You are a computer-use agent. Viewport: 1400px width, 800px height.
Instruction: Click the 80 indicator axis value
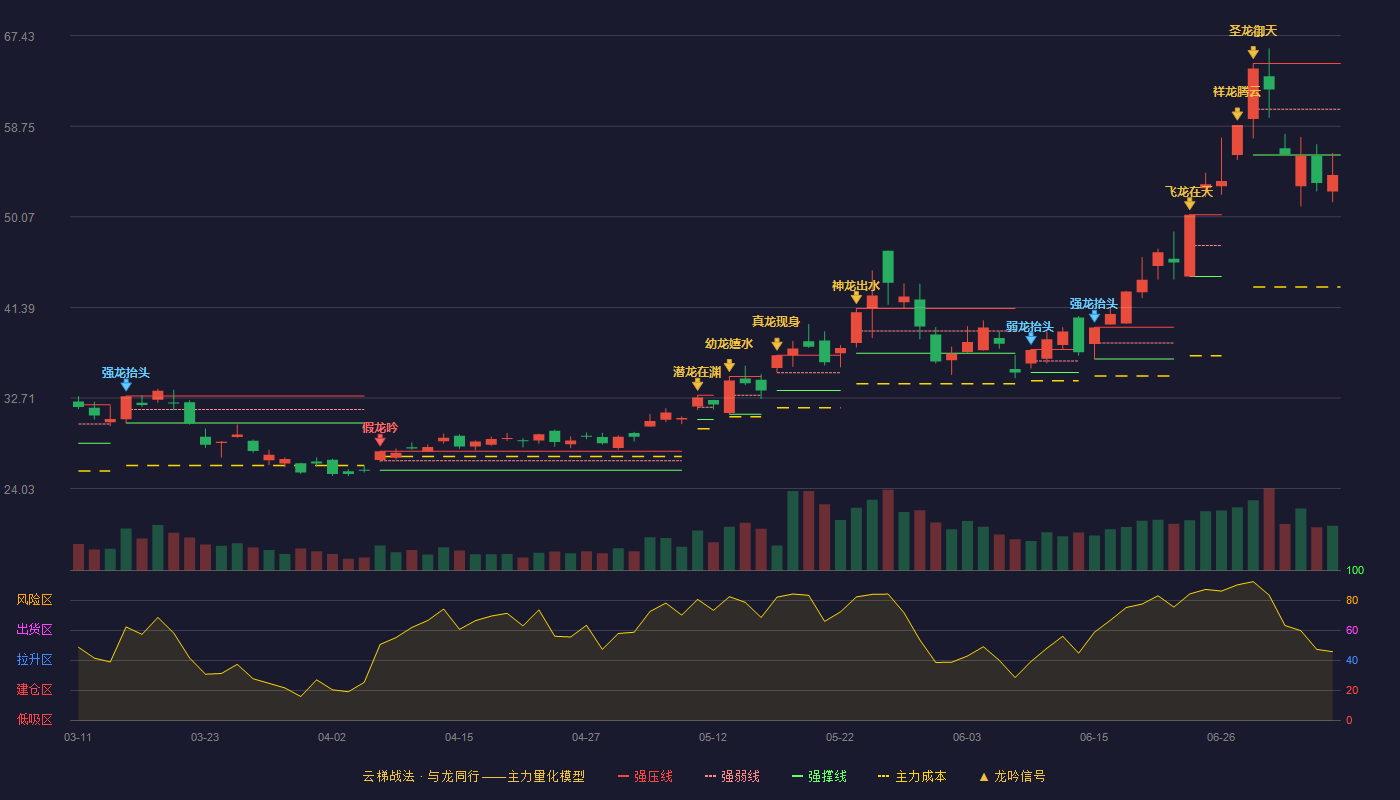(1352, 601)
